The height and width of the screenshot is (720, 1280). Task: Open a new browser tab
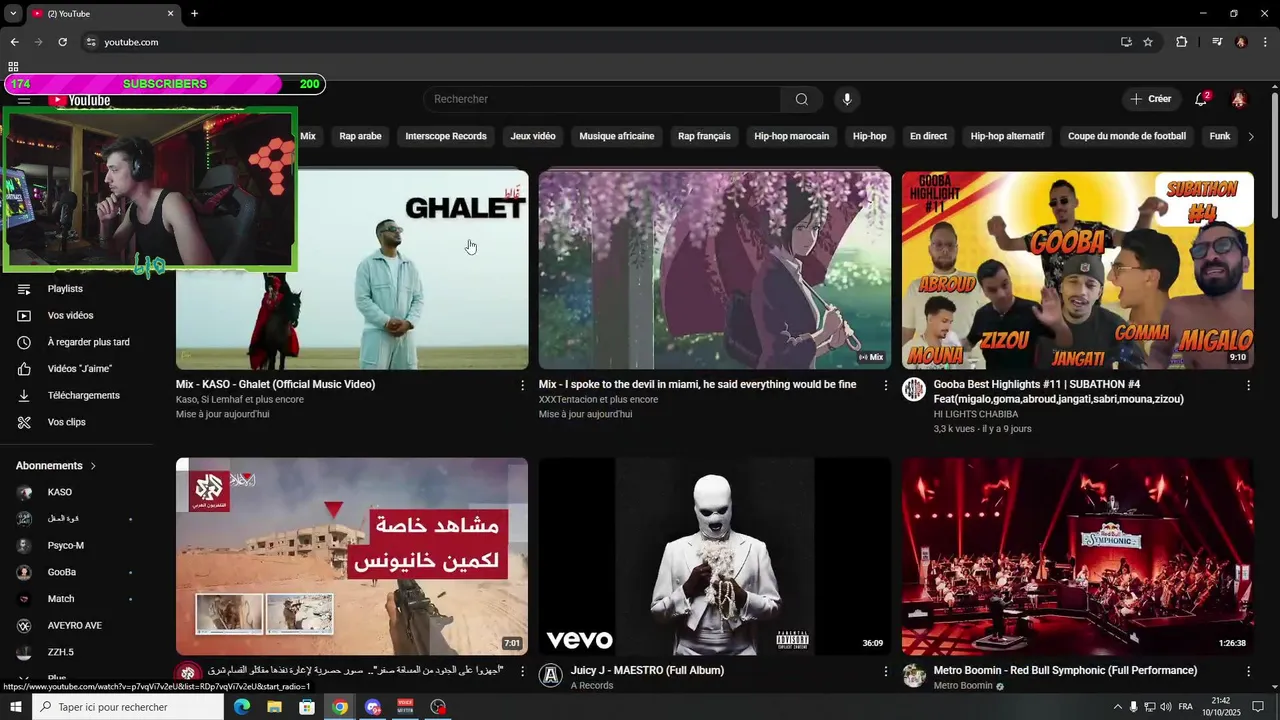[194, 13]
